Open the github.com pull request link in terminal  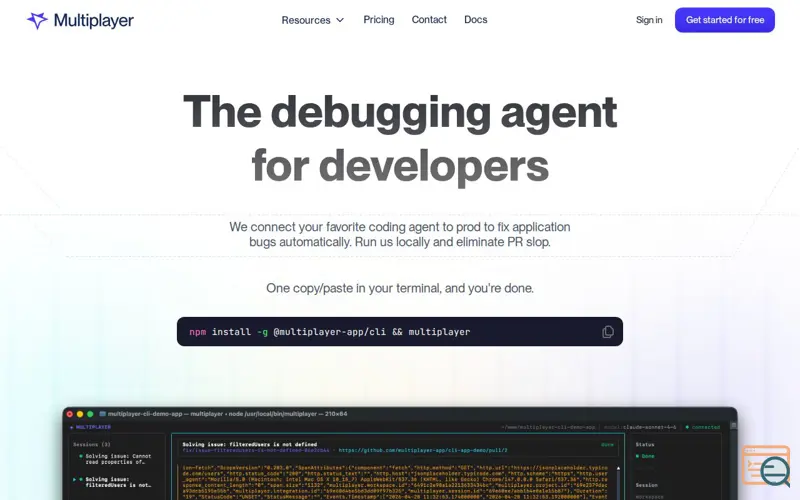423,450
